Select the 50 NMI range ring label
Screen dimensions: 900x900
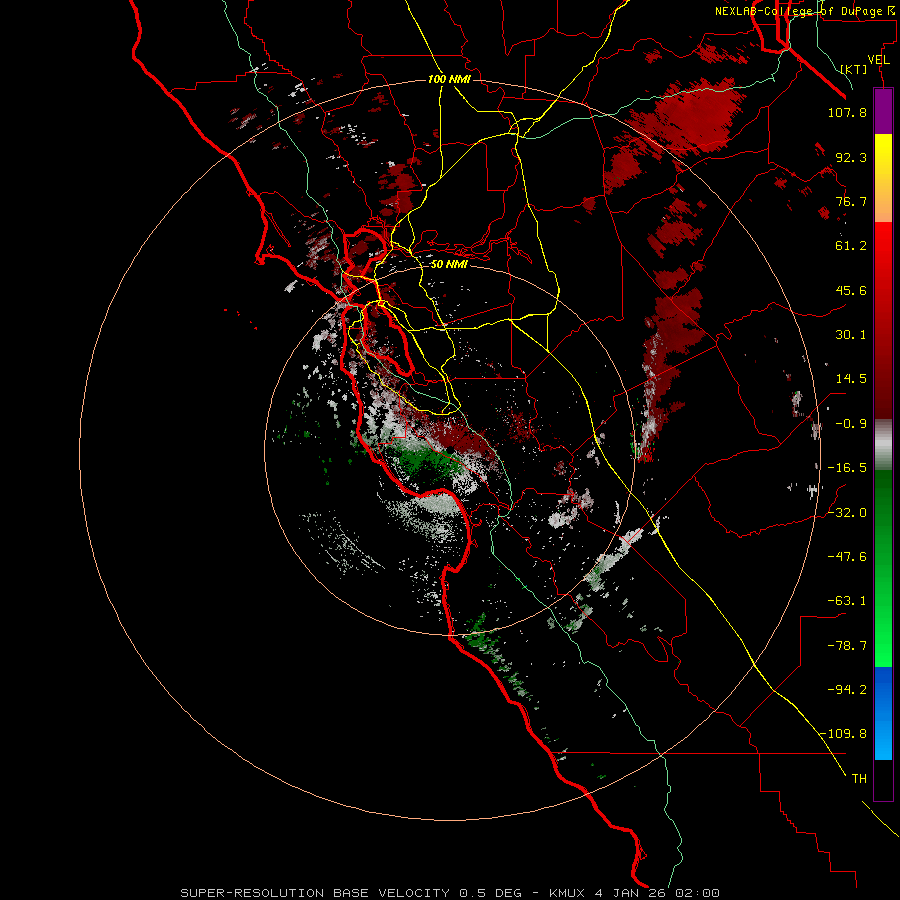[x=449, y=264]
